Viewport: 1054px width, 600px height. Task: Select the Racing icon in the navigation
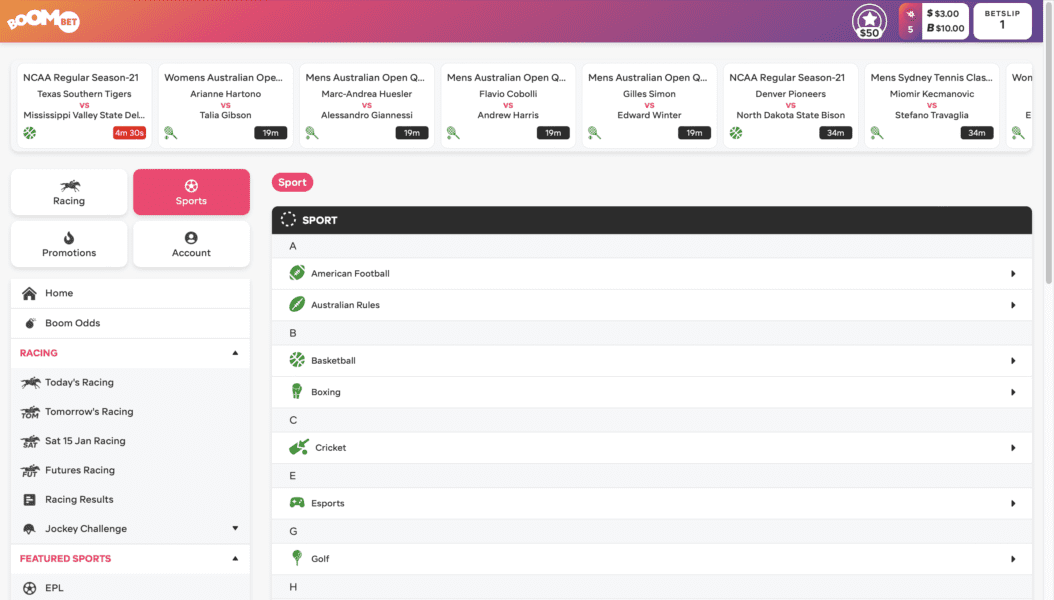pos(68,185)
